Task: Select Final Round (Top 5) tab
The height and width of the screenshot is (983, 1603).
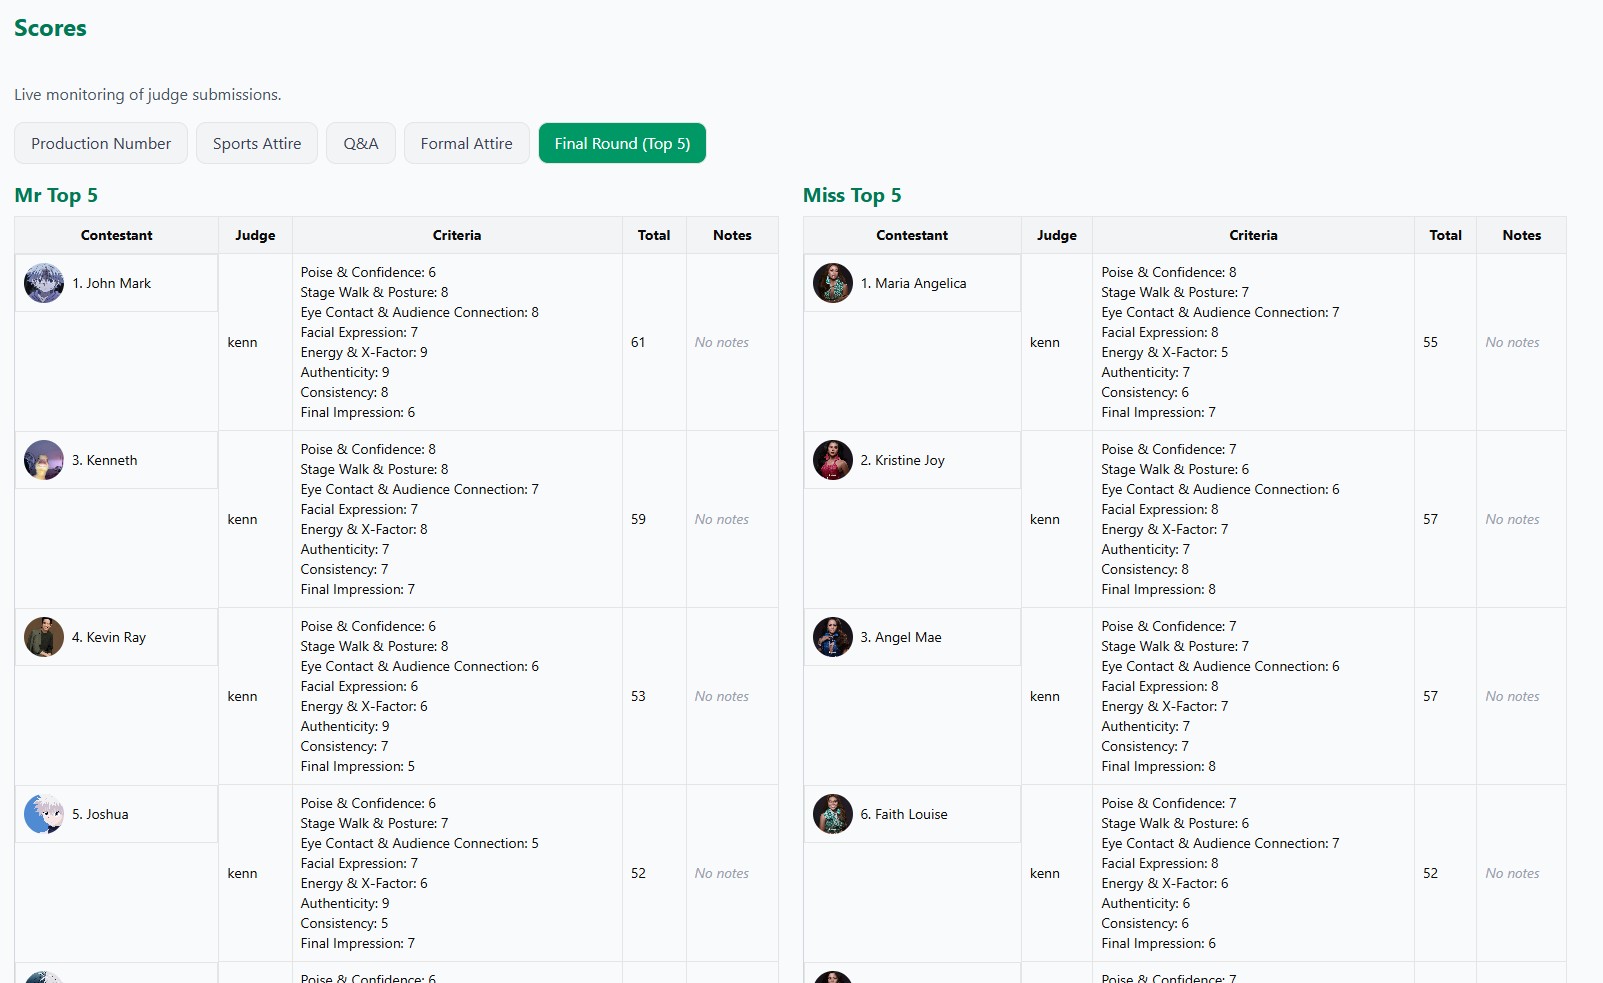Action: 622,143
